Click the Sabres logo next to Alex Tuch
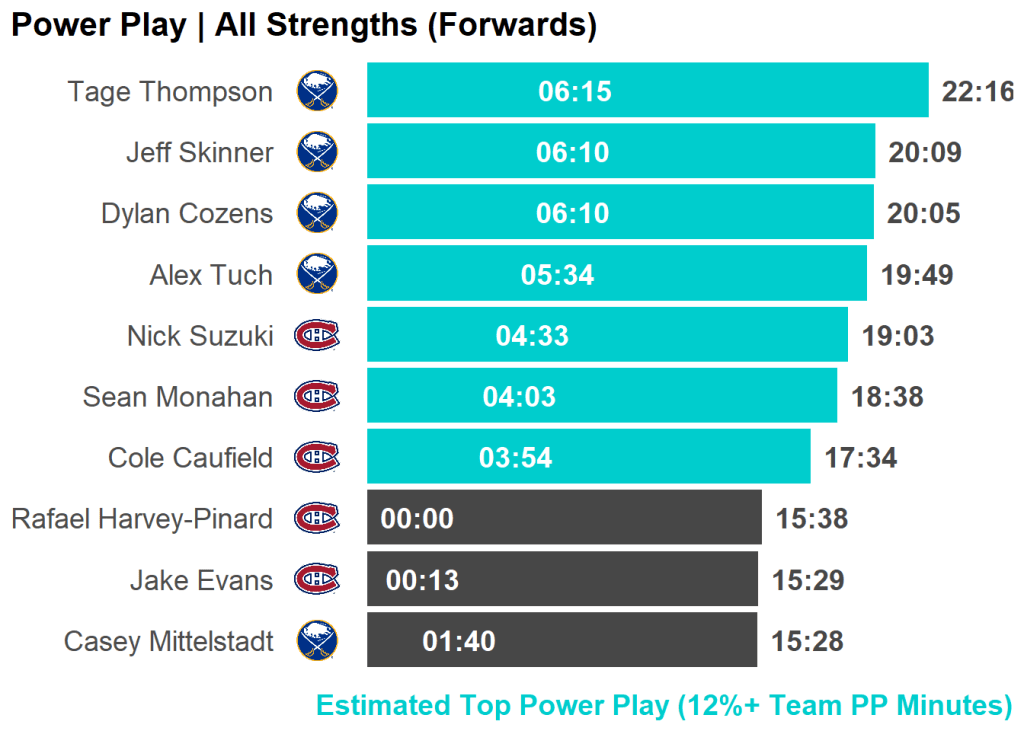This screenshot has width=1024, height=731. [317, 274]
